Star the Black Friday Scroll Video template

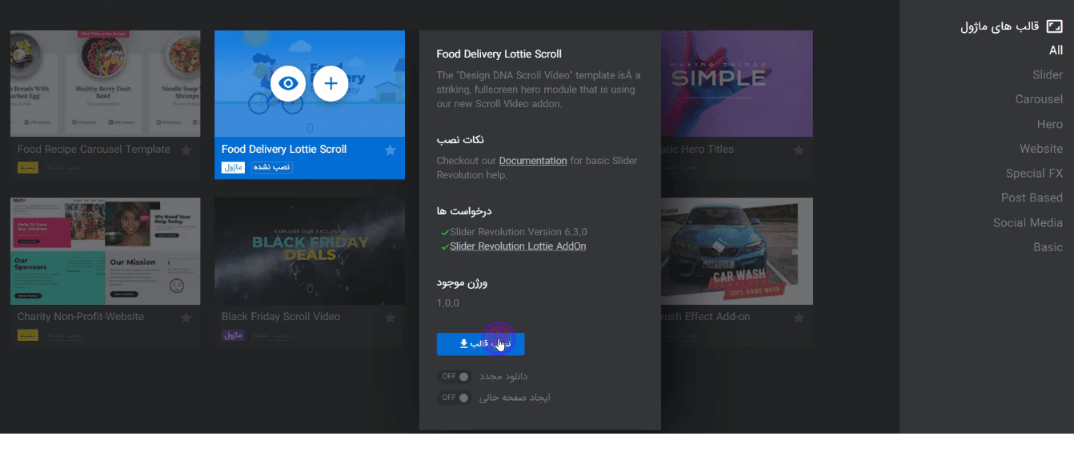(x=390, y=317)
